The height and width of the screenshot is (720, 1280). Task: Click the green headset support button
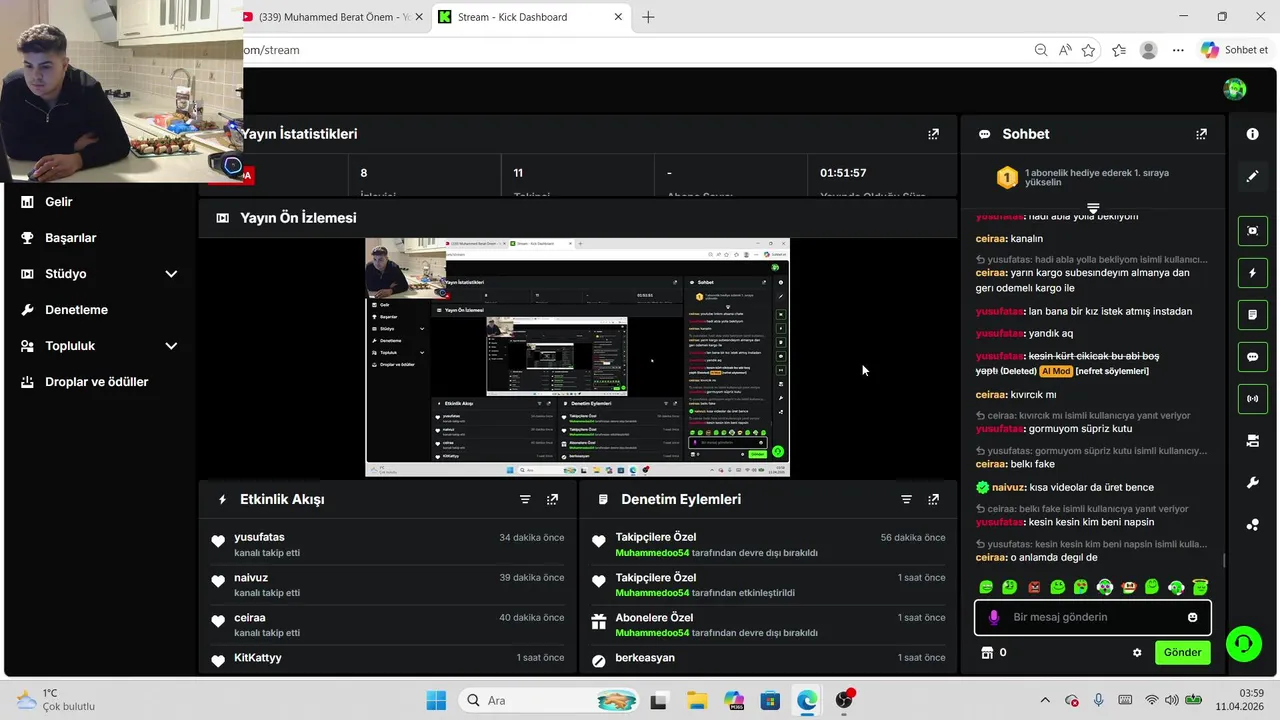(1243, 643)
